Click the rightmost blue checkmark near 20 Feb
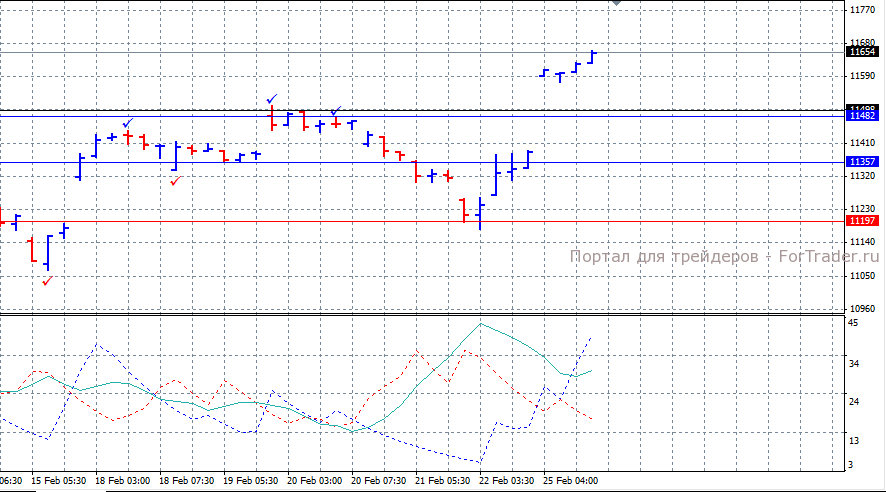The width and height of the screenshot is (886, 492). click(337, 110)
